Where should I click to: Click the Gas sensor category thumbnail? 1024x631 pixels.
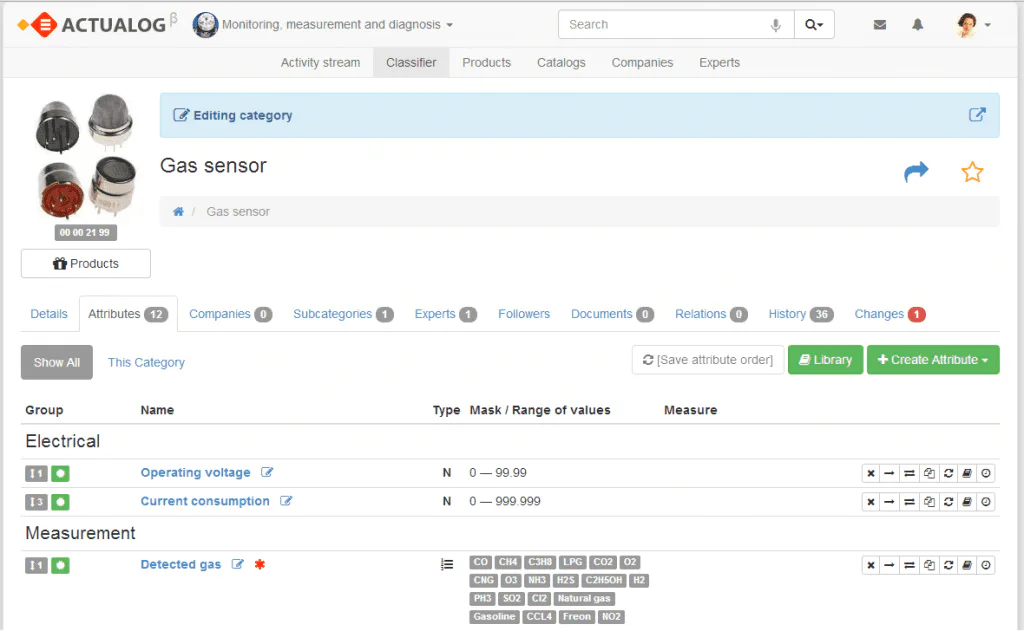click(x=86, y=157)
